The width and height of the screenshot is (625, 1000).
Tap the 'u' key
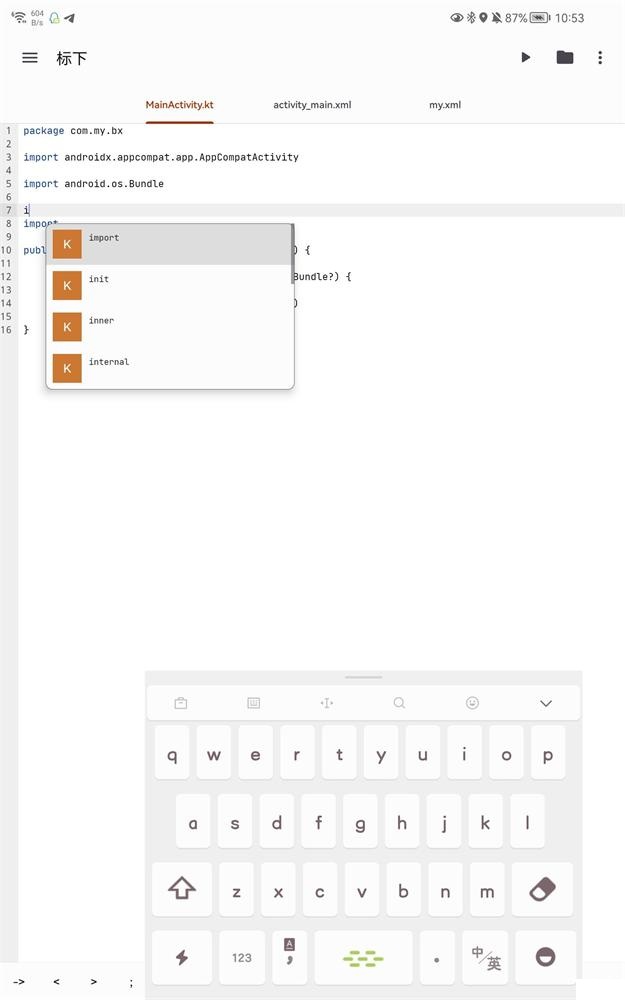coord(422,753)
